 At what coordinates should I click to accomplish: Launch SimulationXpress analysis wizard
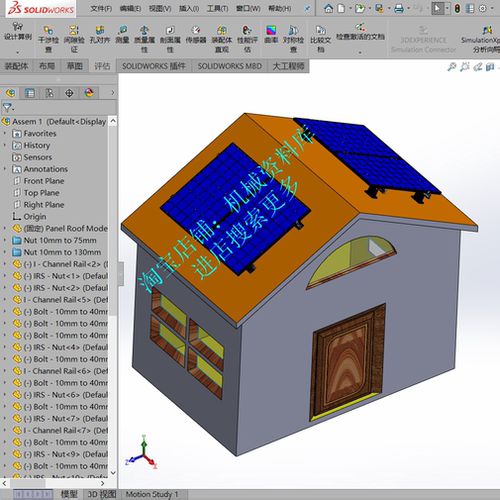click(x=482, y=40)
